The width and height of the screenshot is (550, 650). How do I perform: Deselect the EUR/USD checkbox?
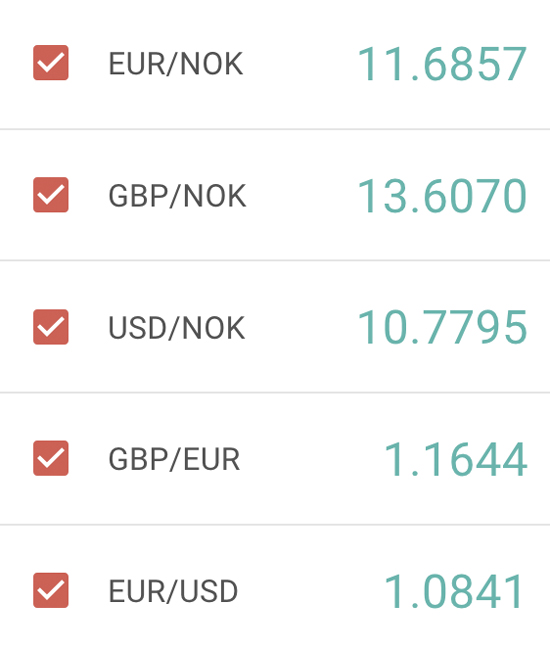(x=51, y=590)
